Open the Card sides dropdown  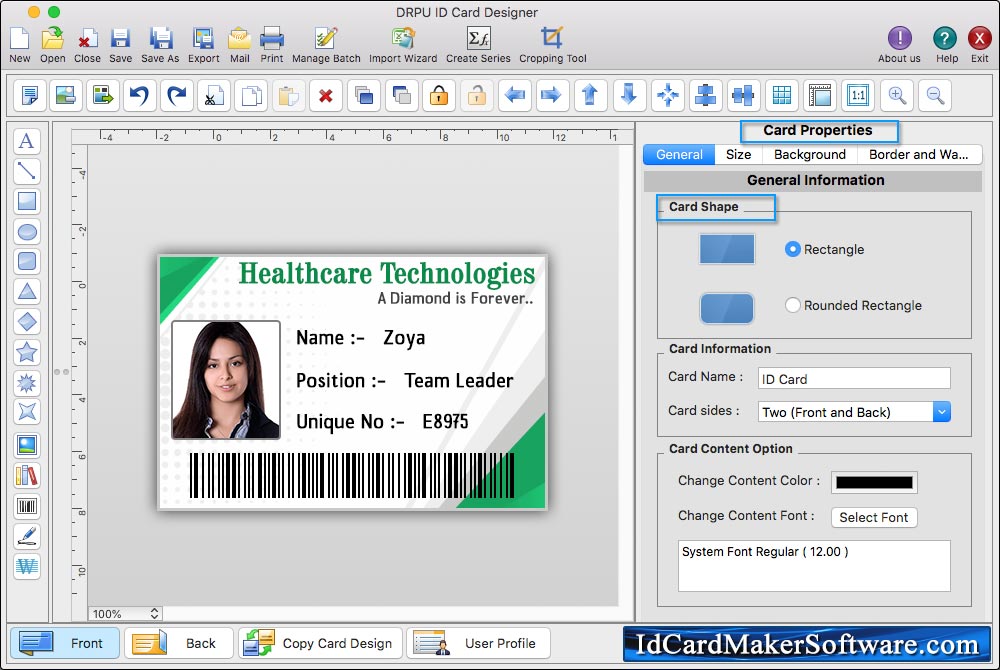(x=941, y=412)
